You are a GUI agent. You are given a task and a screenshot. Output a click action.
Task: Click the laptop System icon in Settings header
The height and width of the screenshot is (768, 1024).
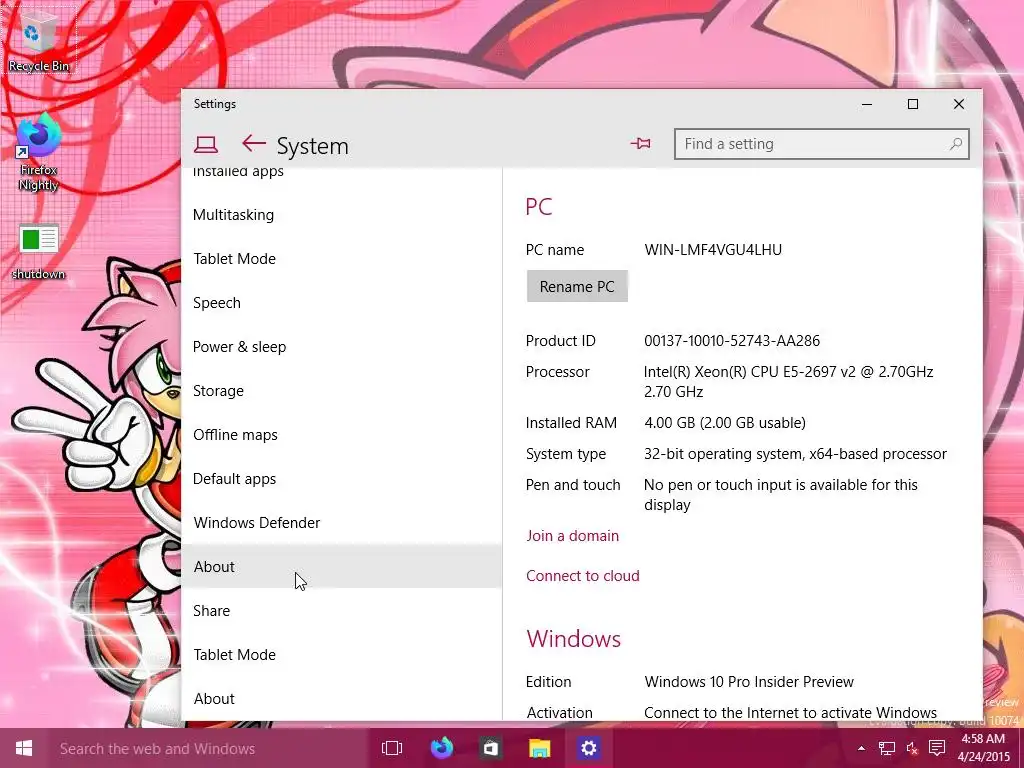coord(206,144)
